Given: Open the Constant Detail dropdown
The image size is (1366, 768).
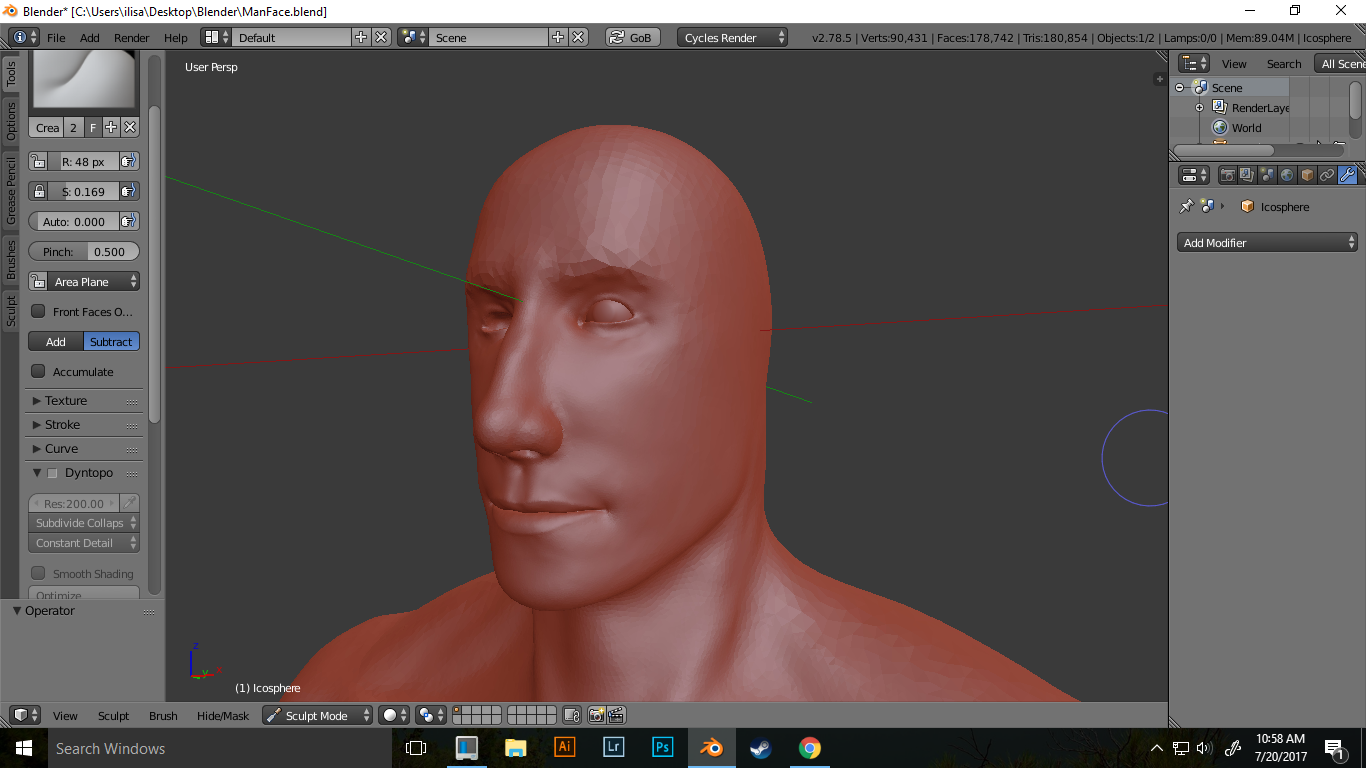Looking at the screenshot, I should tap(84, 543).
